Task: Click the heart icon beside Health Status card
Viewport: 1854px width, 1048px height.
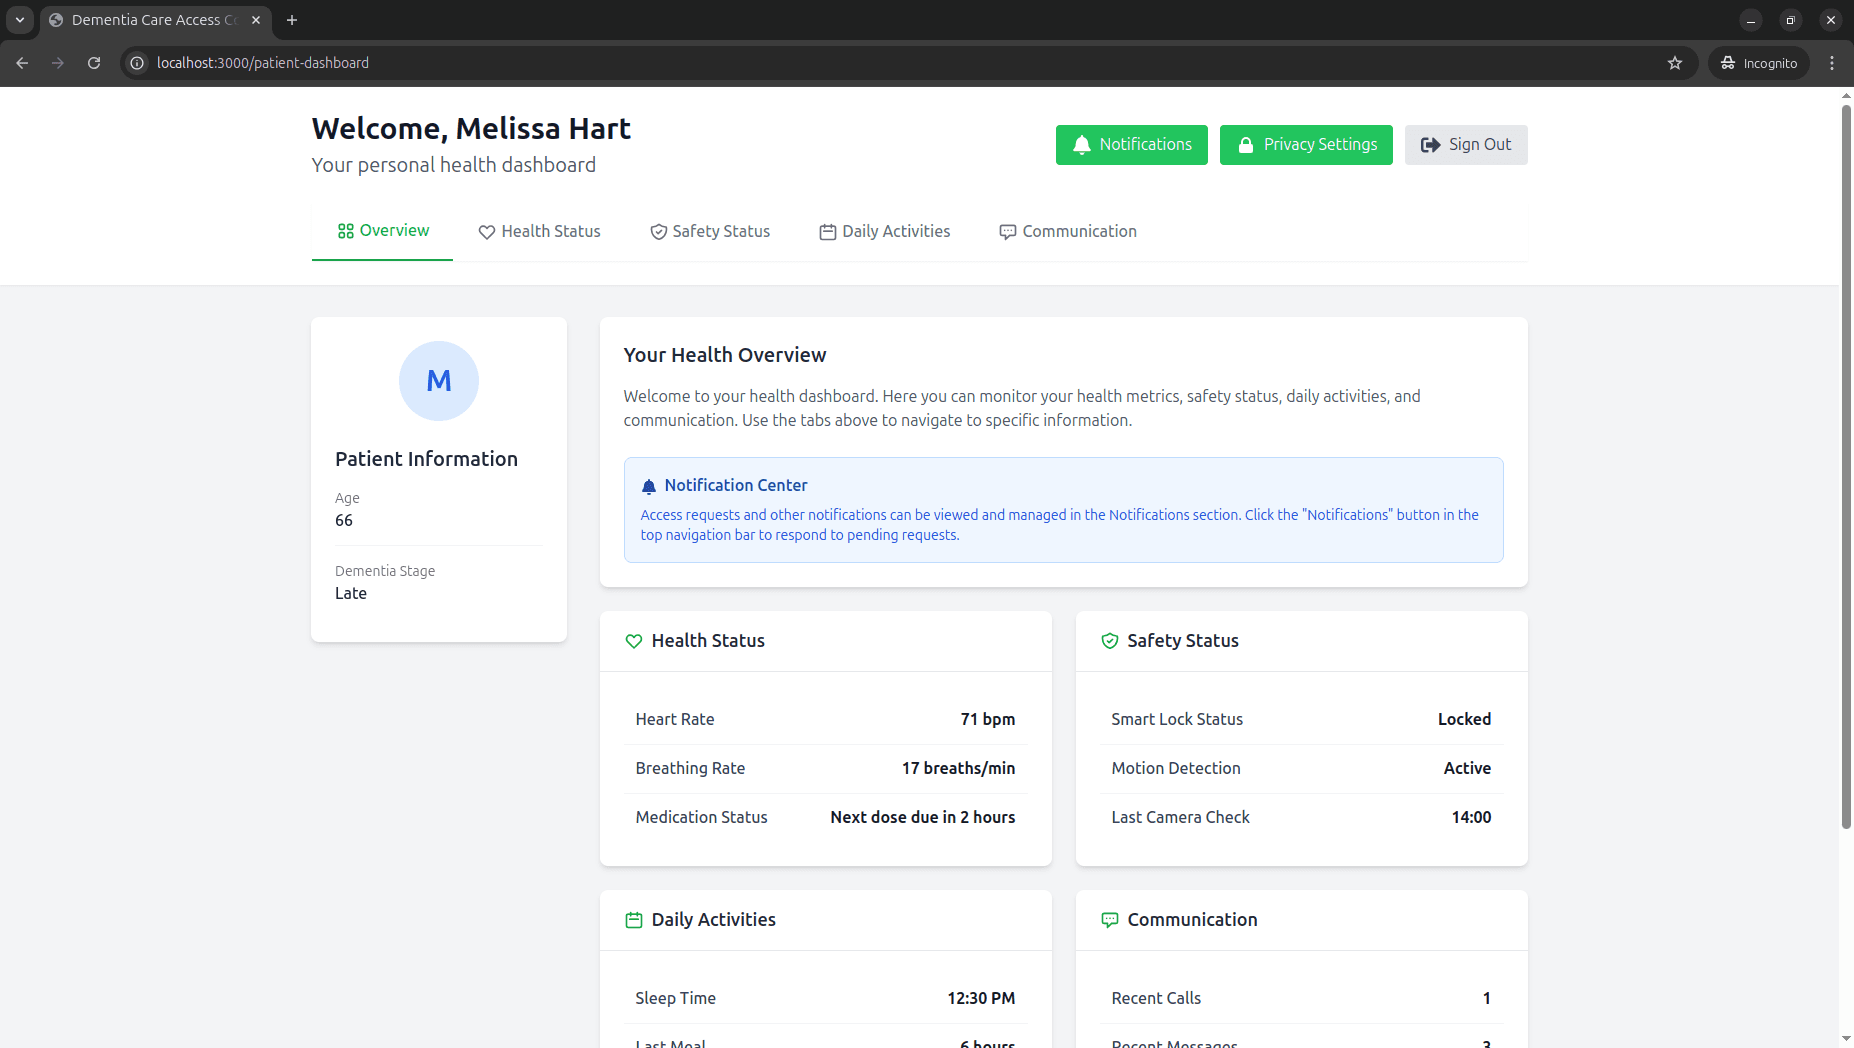Action: (x=634, y=641)
